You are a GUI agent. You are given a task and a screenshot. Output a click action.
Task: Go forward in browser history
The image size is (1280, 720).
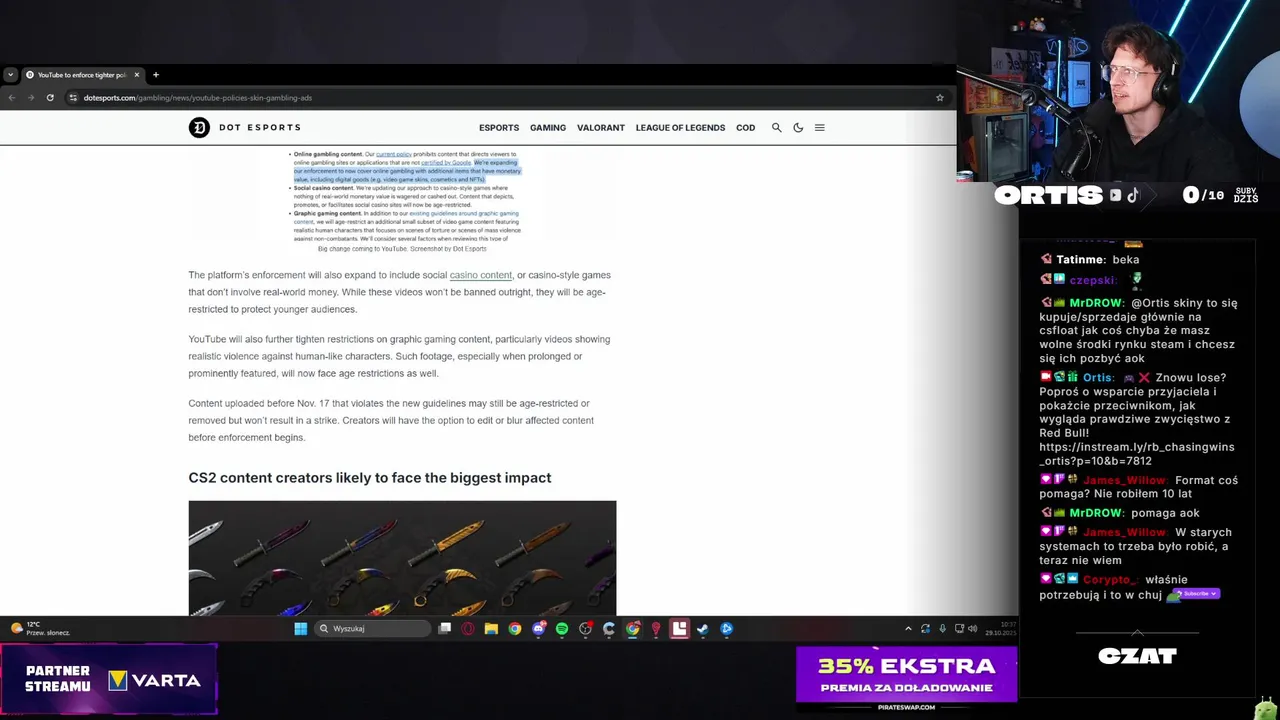pyautogui.click(x=30, y=98)
